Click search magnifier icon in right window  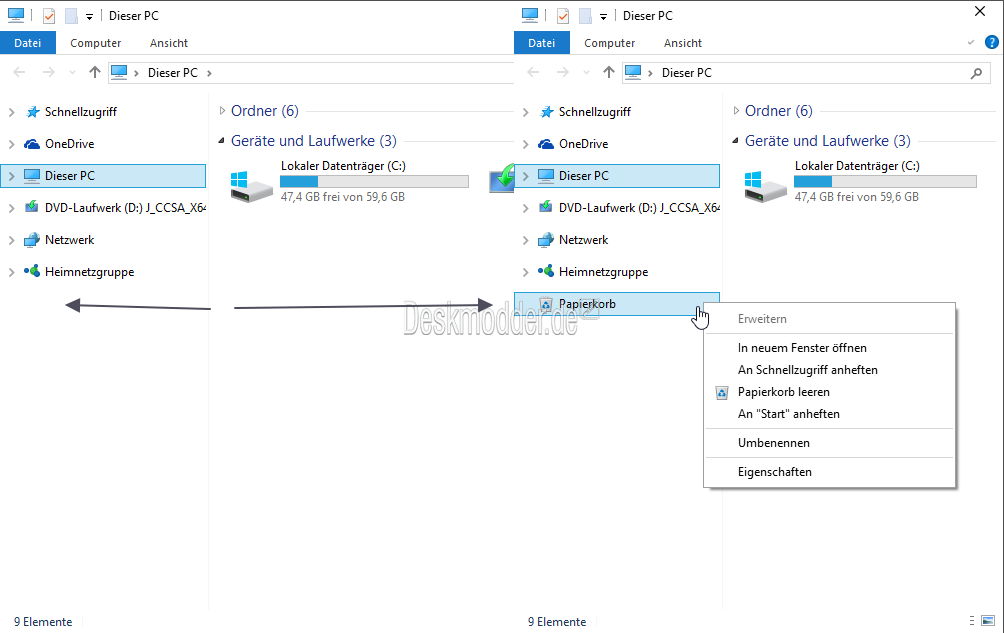click(976, 73)
